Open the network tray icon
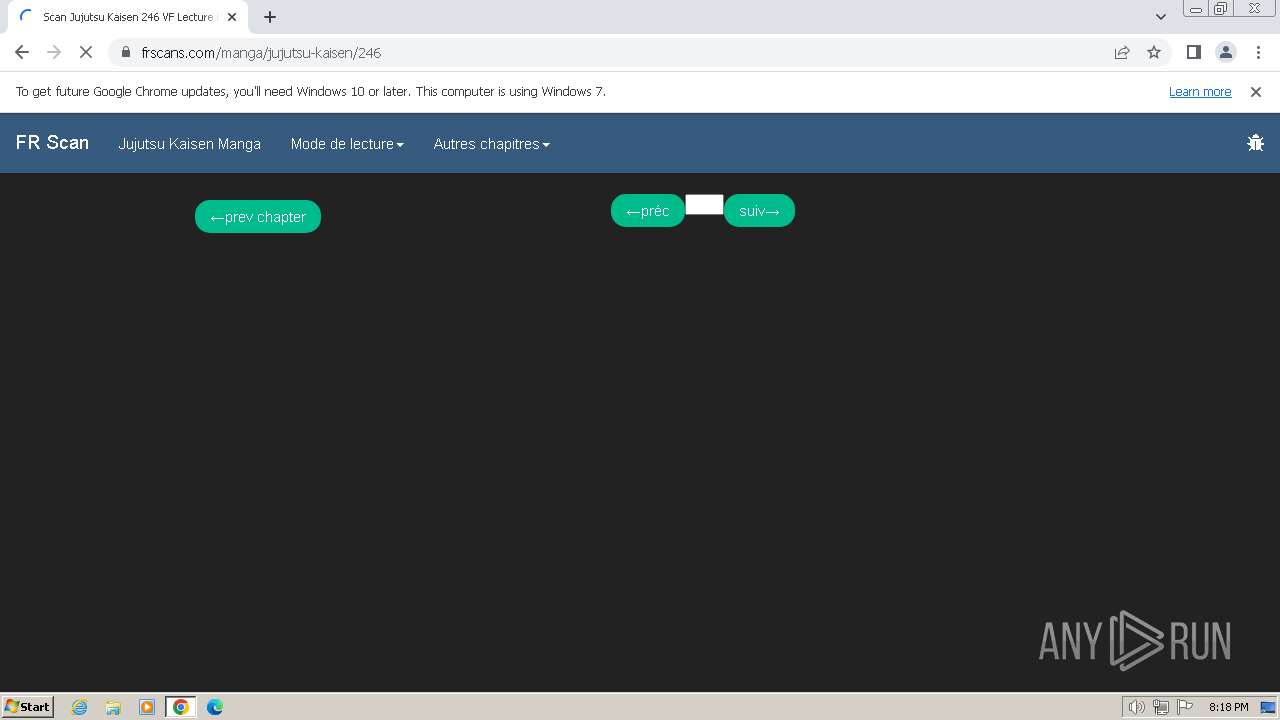This screenshot has height=720, width=1280. point(1161,707)
